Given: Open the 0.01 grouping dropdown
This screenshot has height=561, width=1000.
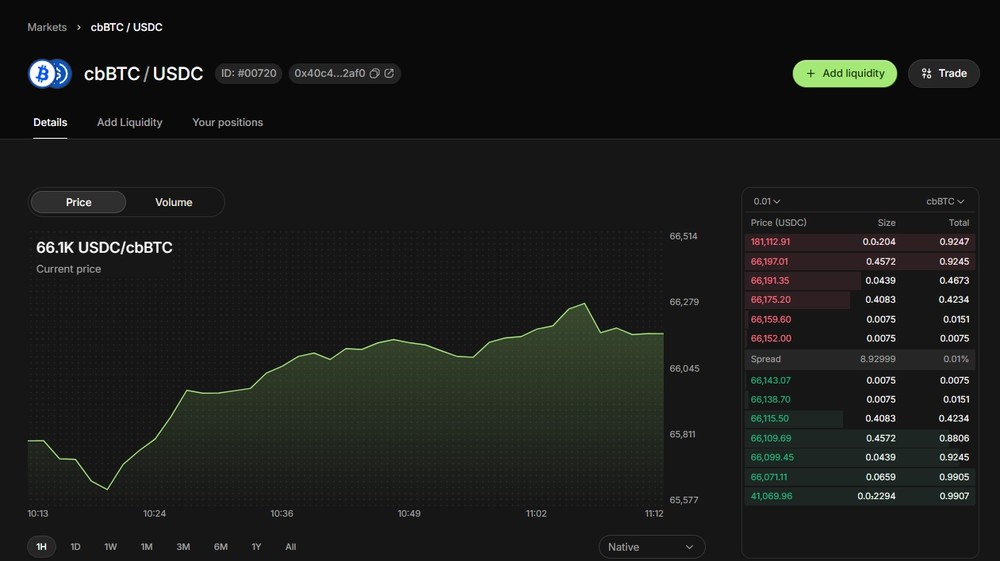Looking at the screenshot, I should tap(767, 201).
